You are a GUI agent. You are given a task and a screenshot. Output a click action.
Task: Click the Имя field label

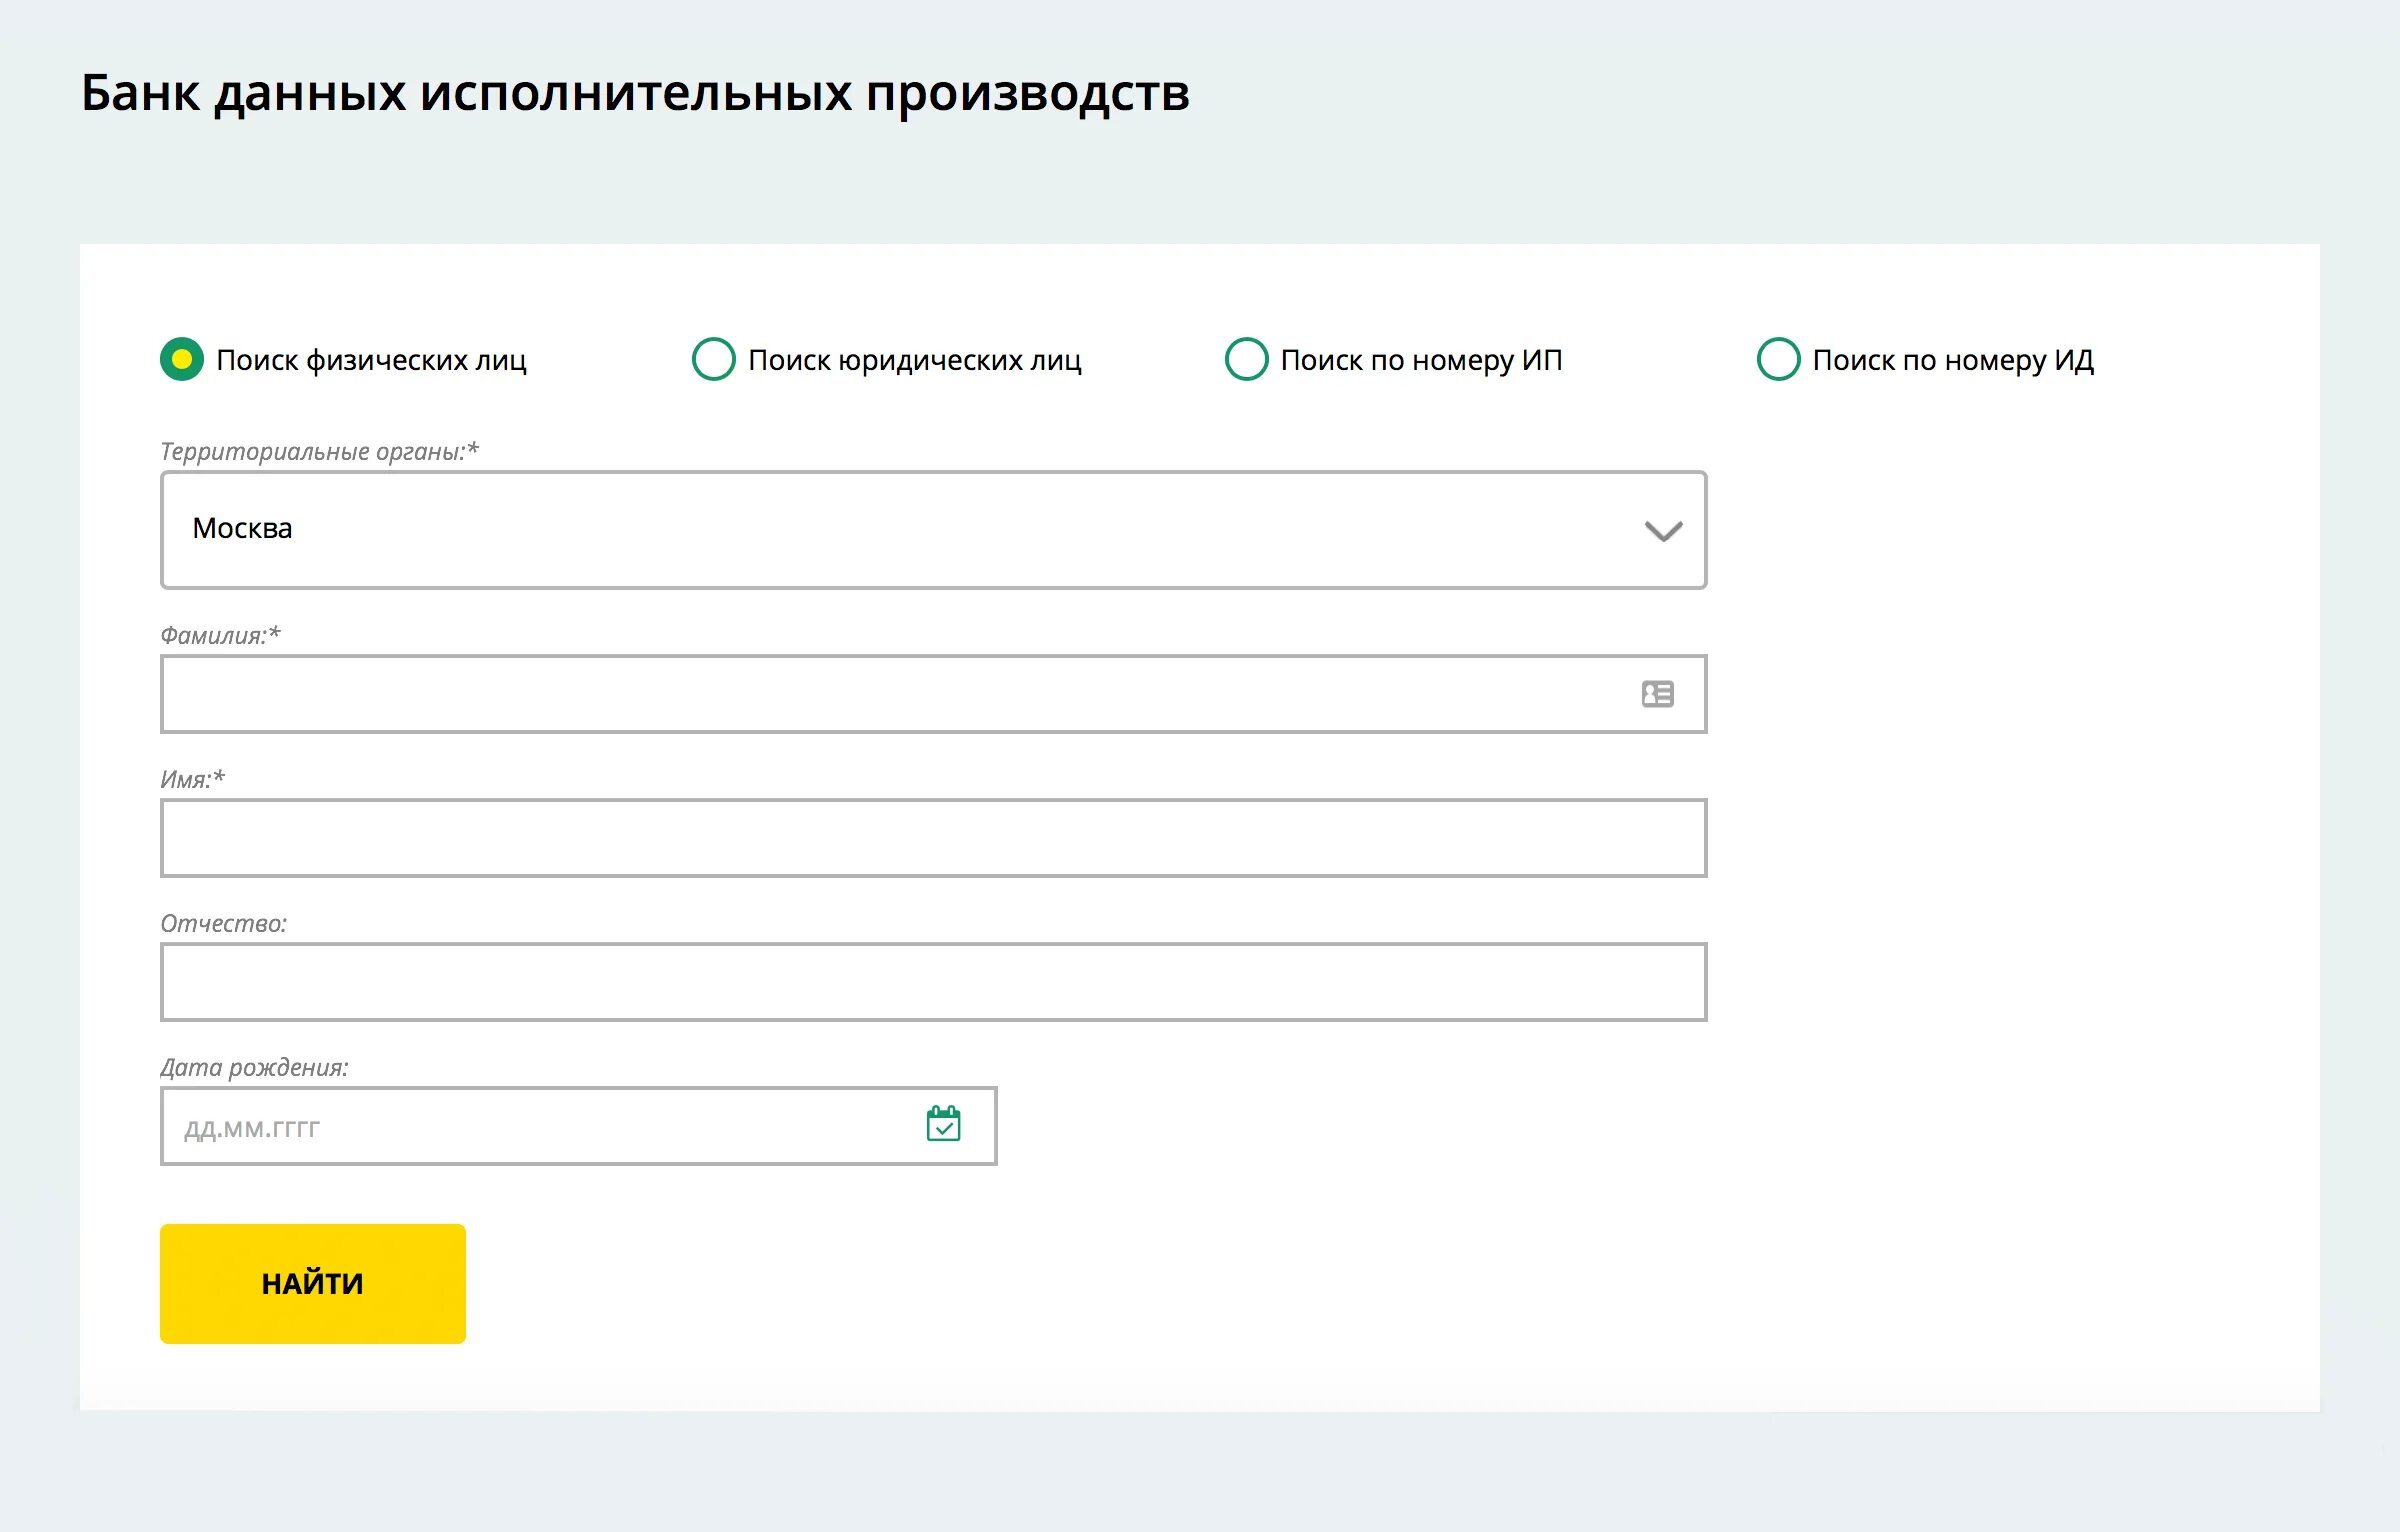tap(192, 779)
